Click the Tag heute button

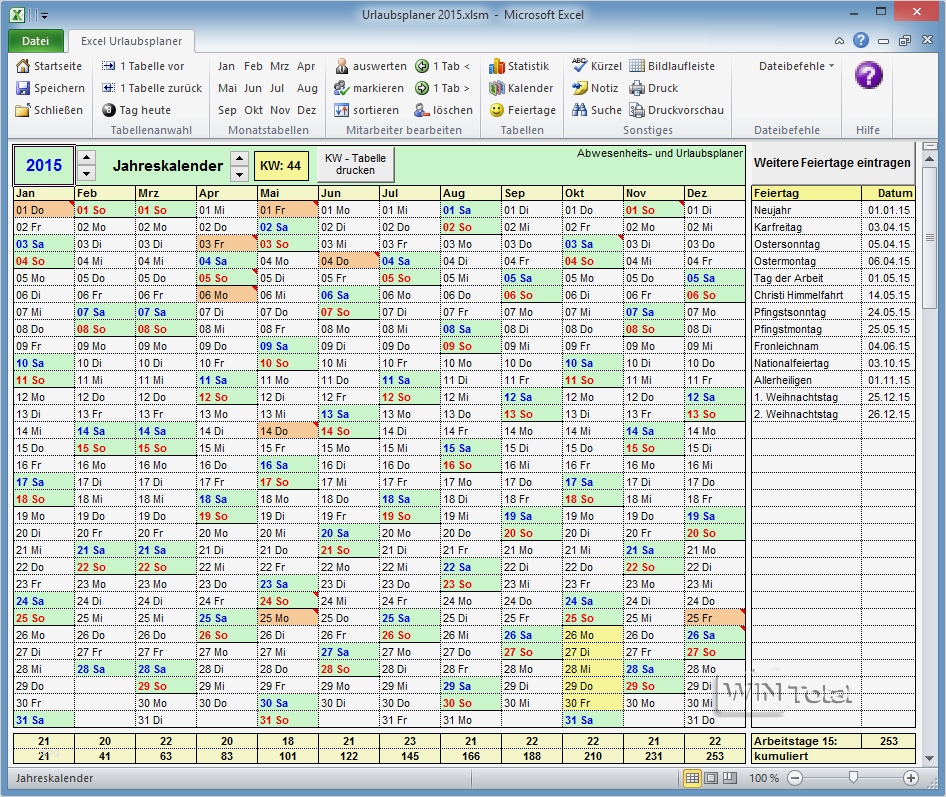[143, 110]
